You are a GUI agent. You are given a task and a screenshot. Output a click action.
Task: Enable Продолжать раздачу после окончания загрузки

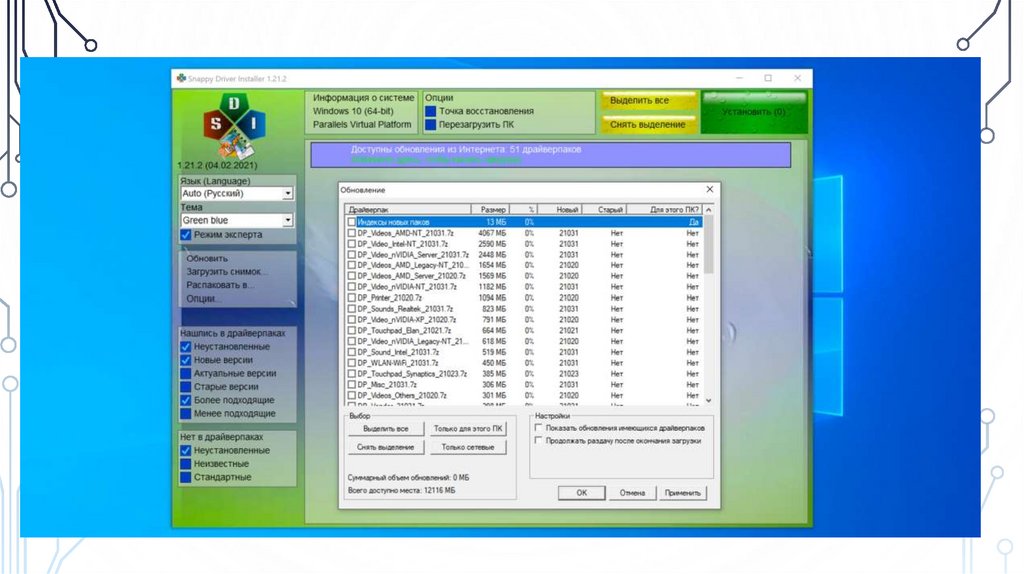point(539,441)
